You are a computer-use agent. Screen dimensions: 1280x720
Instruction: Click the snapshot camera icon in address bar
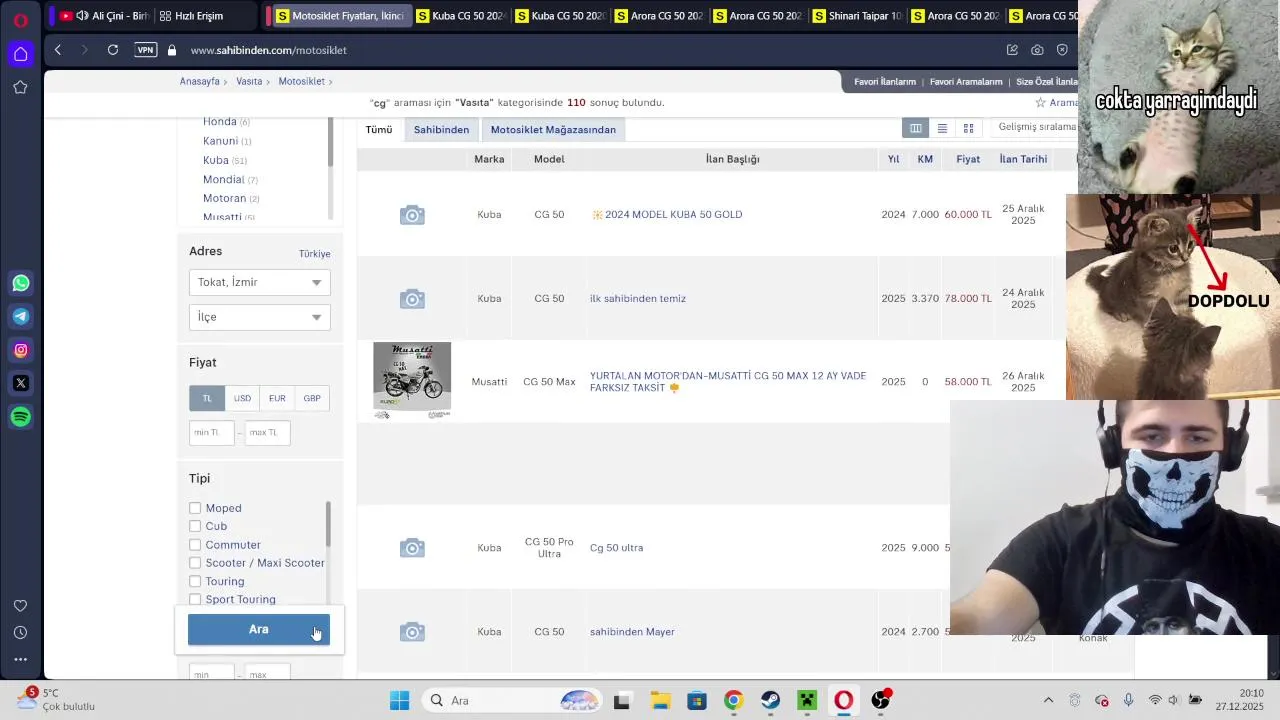(1037, 50)
